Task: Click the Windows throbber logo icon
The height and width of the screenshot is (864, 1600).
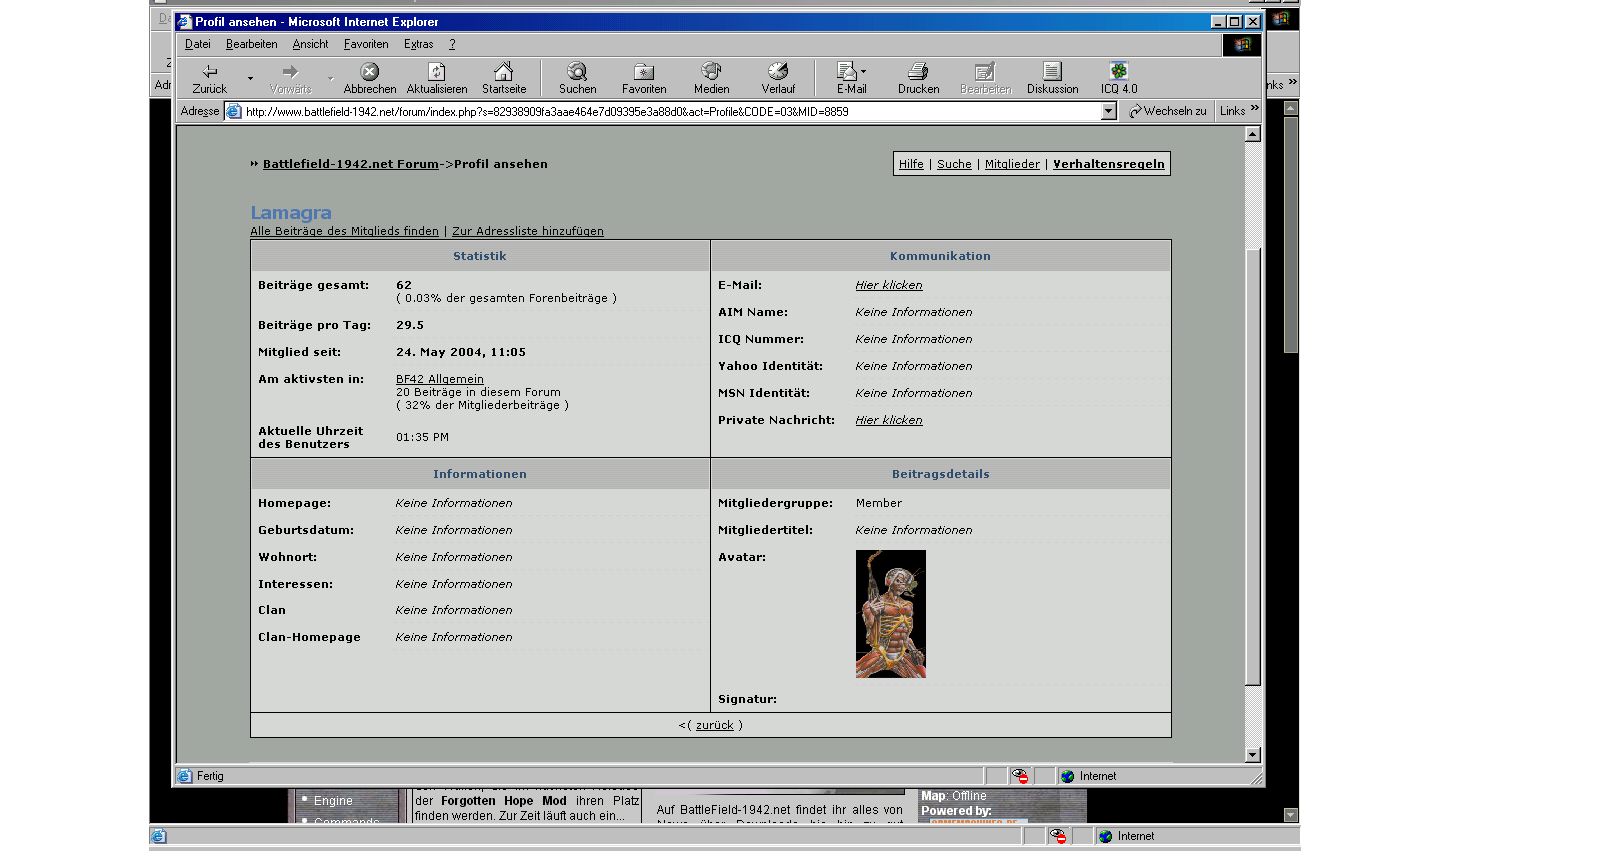Action: (x=1242, y=44)
